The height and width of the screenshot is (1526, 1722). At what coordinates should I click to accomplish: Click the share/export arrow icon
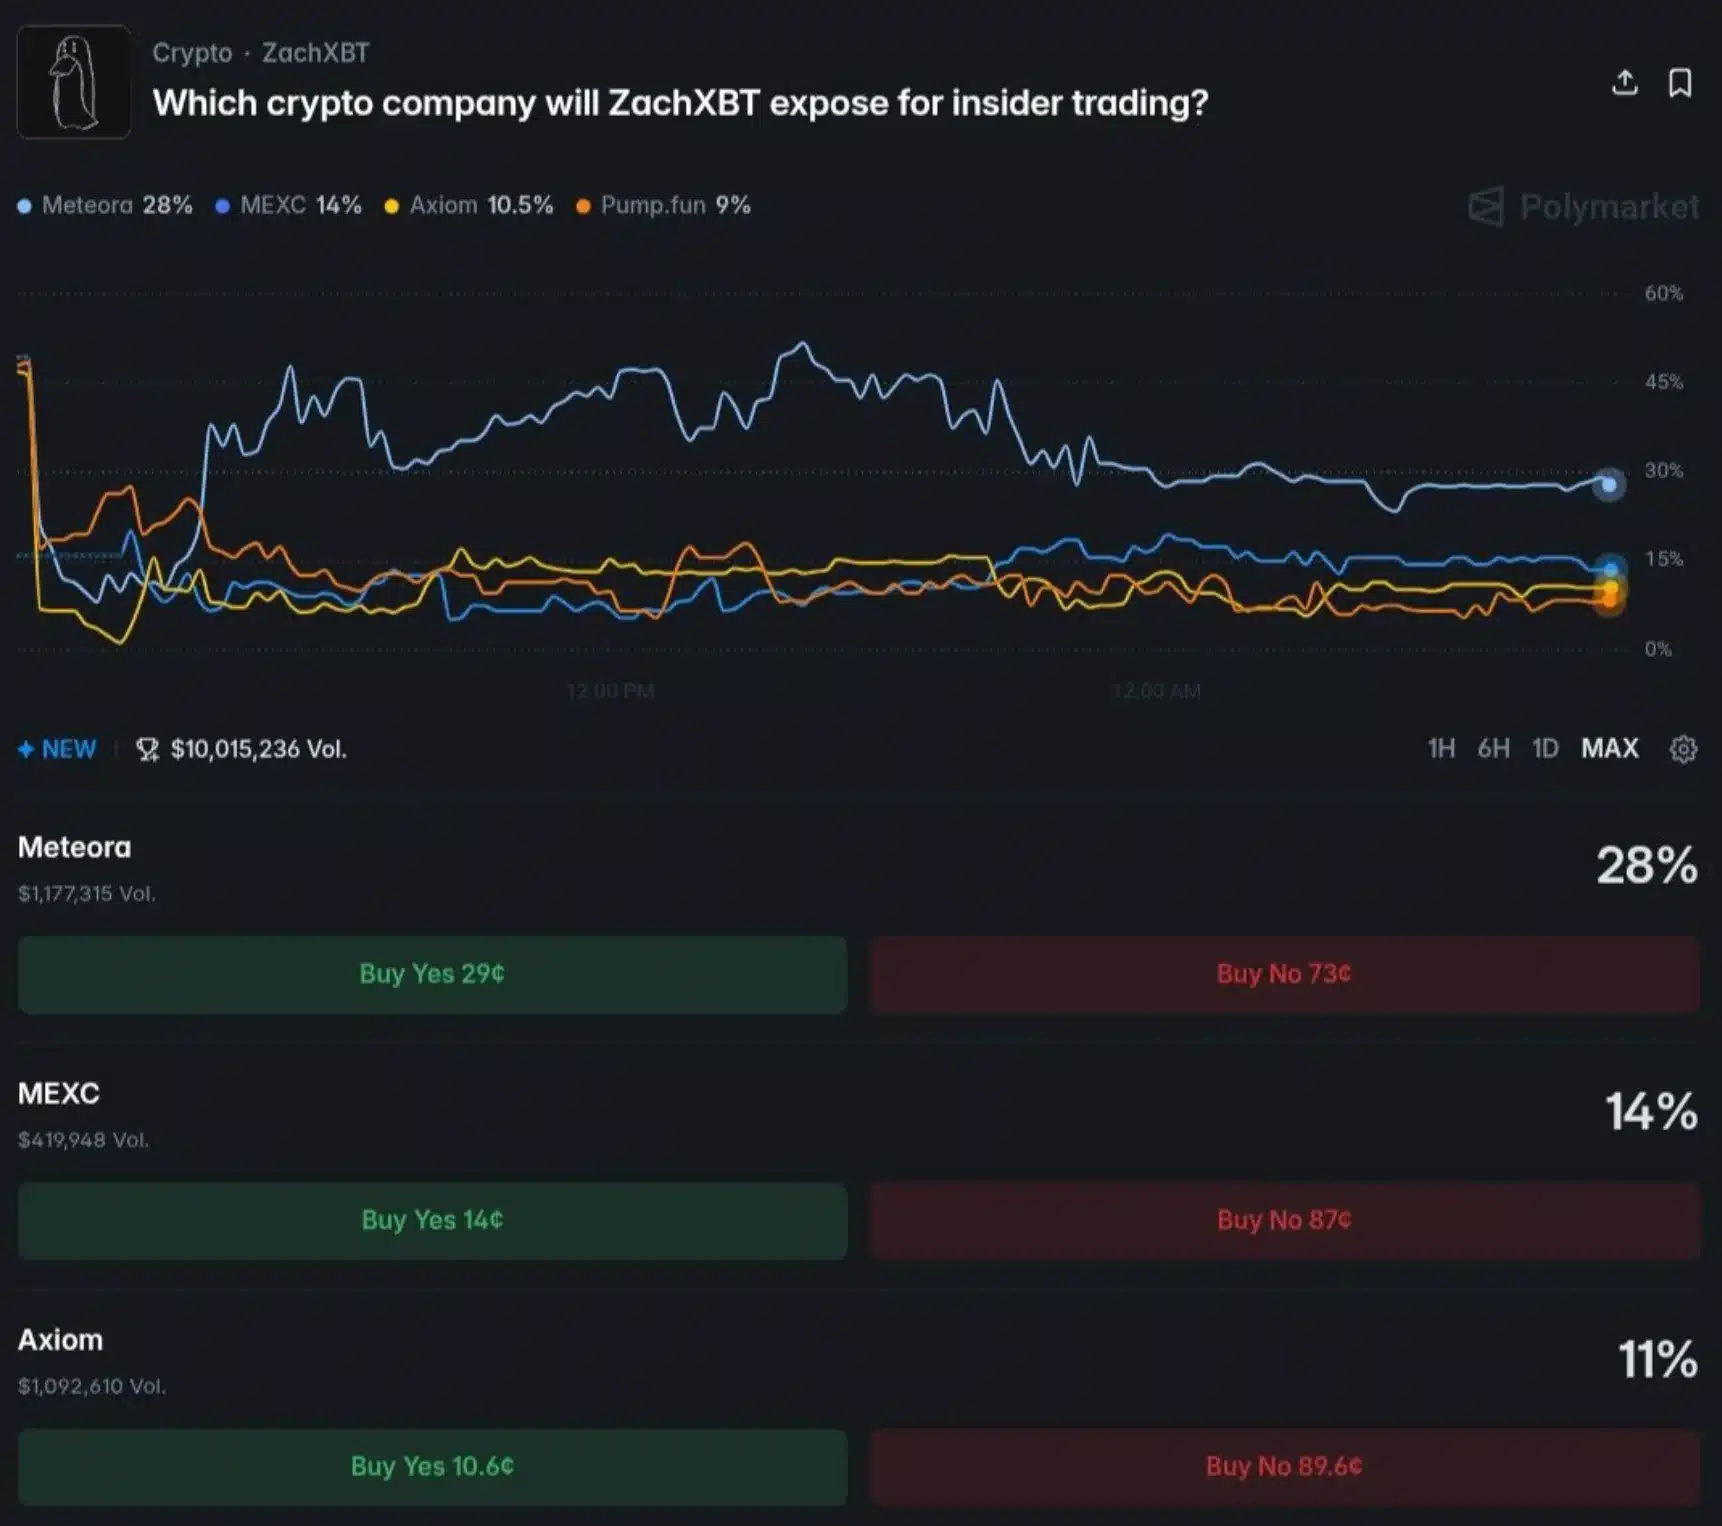click(1627, 84)
